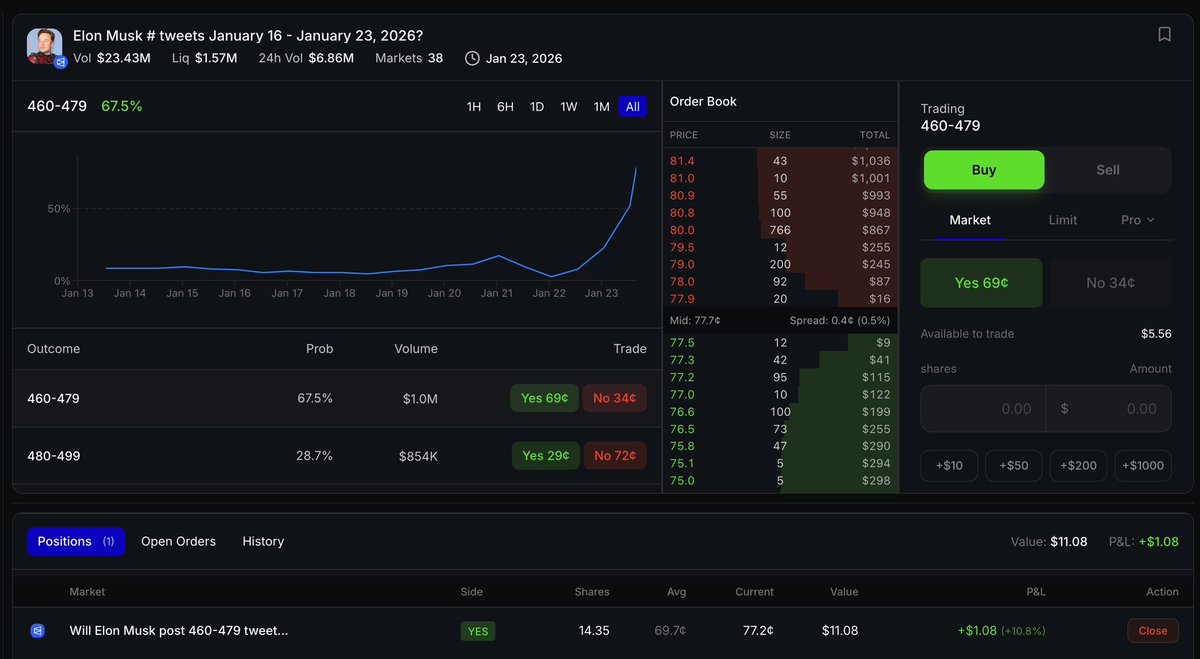This screenshot has width=1200, height=659.
Task: Select the 1H chart timeframe
Action: 474,106
